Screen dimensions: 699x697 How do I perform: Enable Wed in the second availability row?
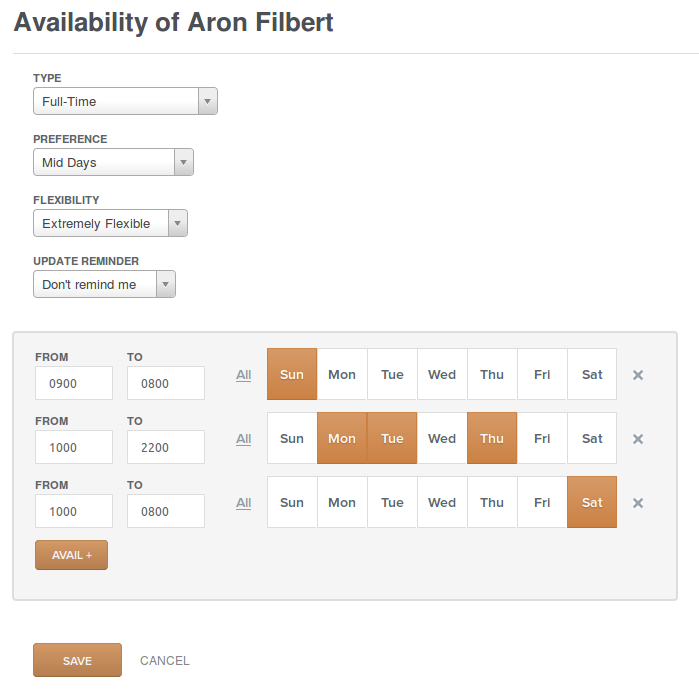442,438
